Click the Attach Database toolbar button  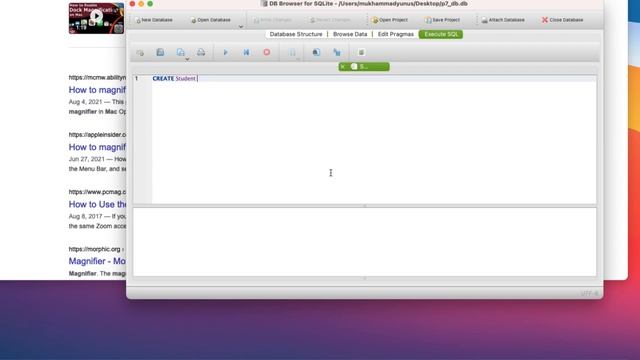click(x=503, y=20)
